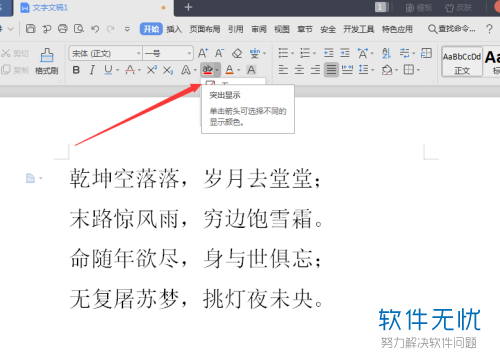Click the document section marker icon left of poem

pos(30,178)
